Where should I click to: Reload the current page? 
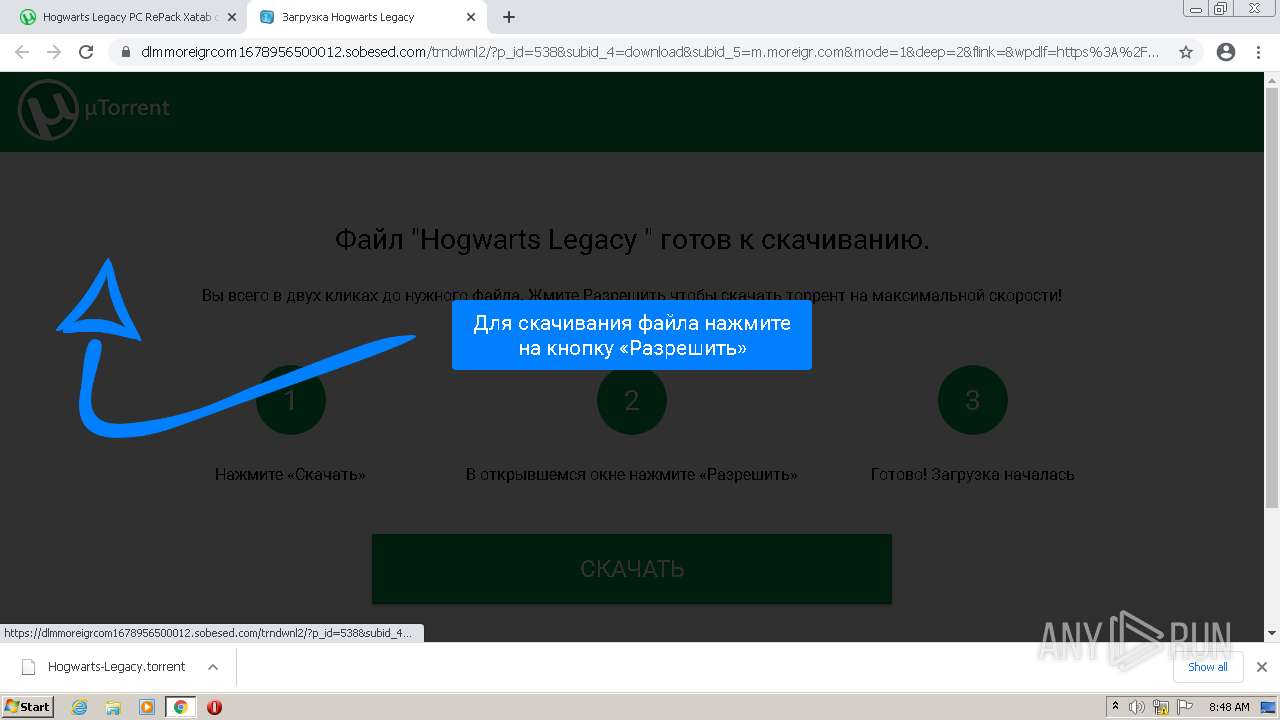coord(86,52)
